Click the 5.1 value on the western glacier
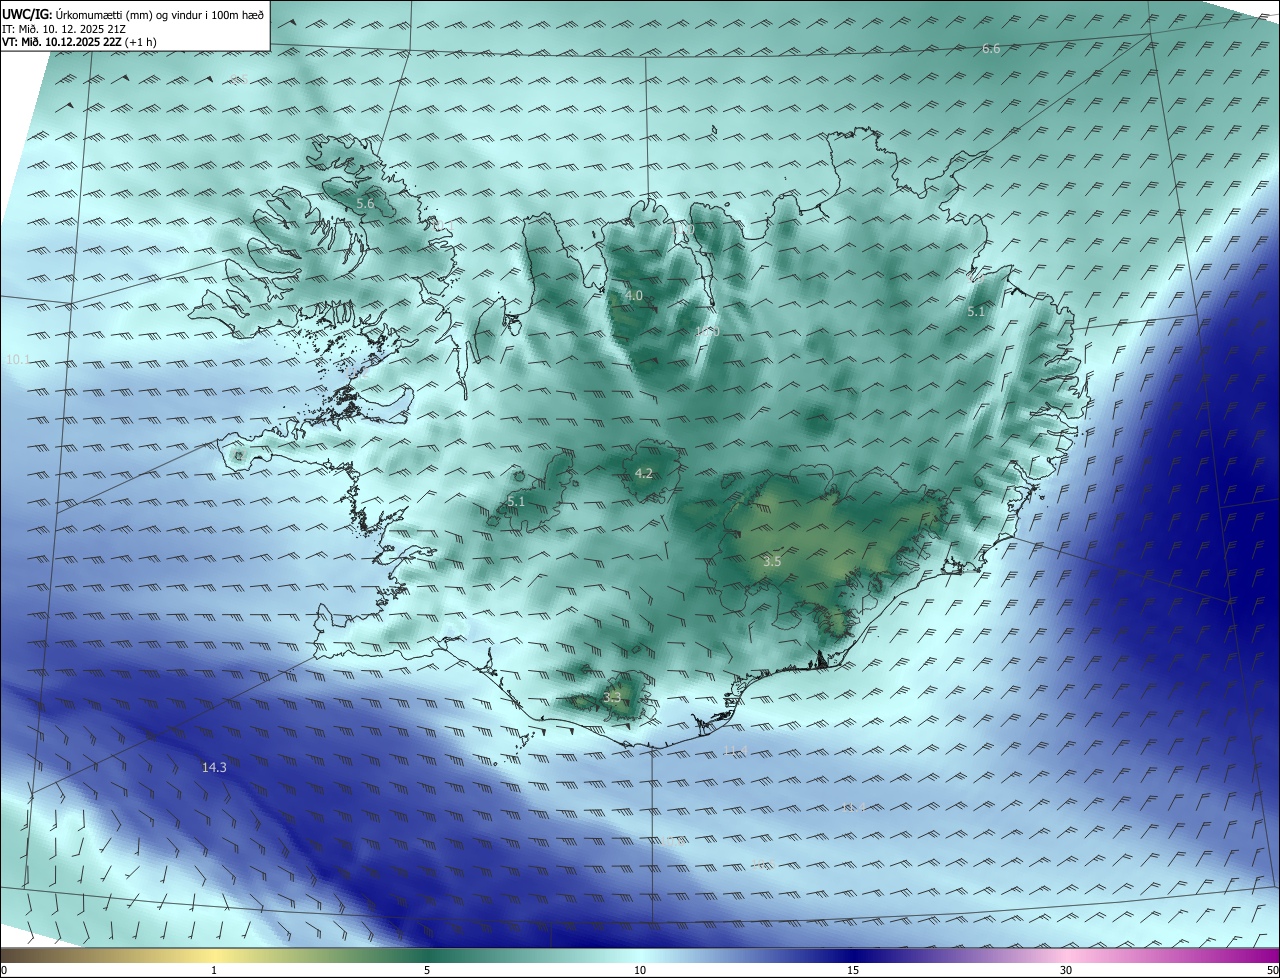This screenshot has width=1280, height=978. pos(516,501)
